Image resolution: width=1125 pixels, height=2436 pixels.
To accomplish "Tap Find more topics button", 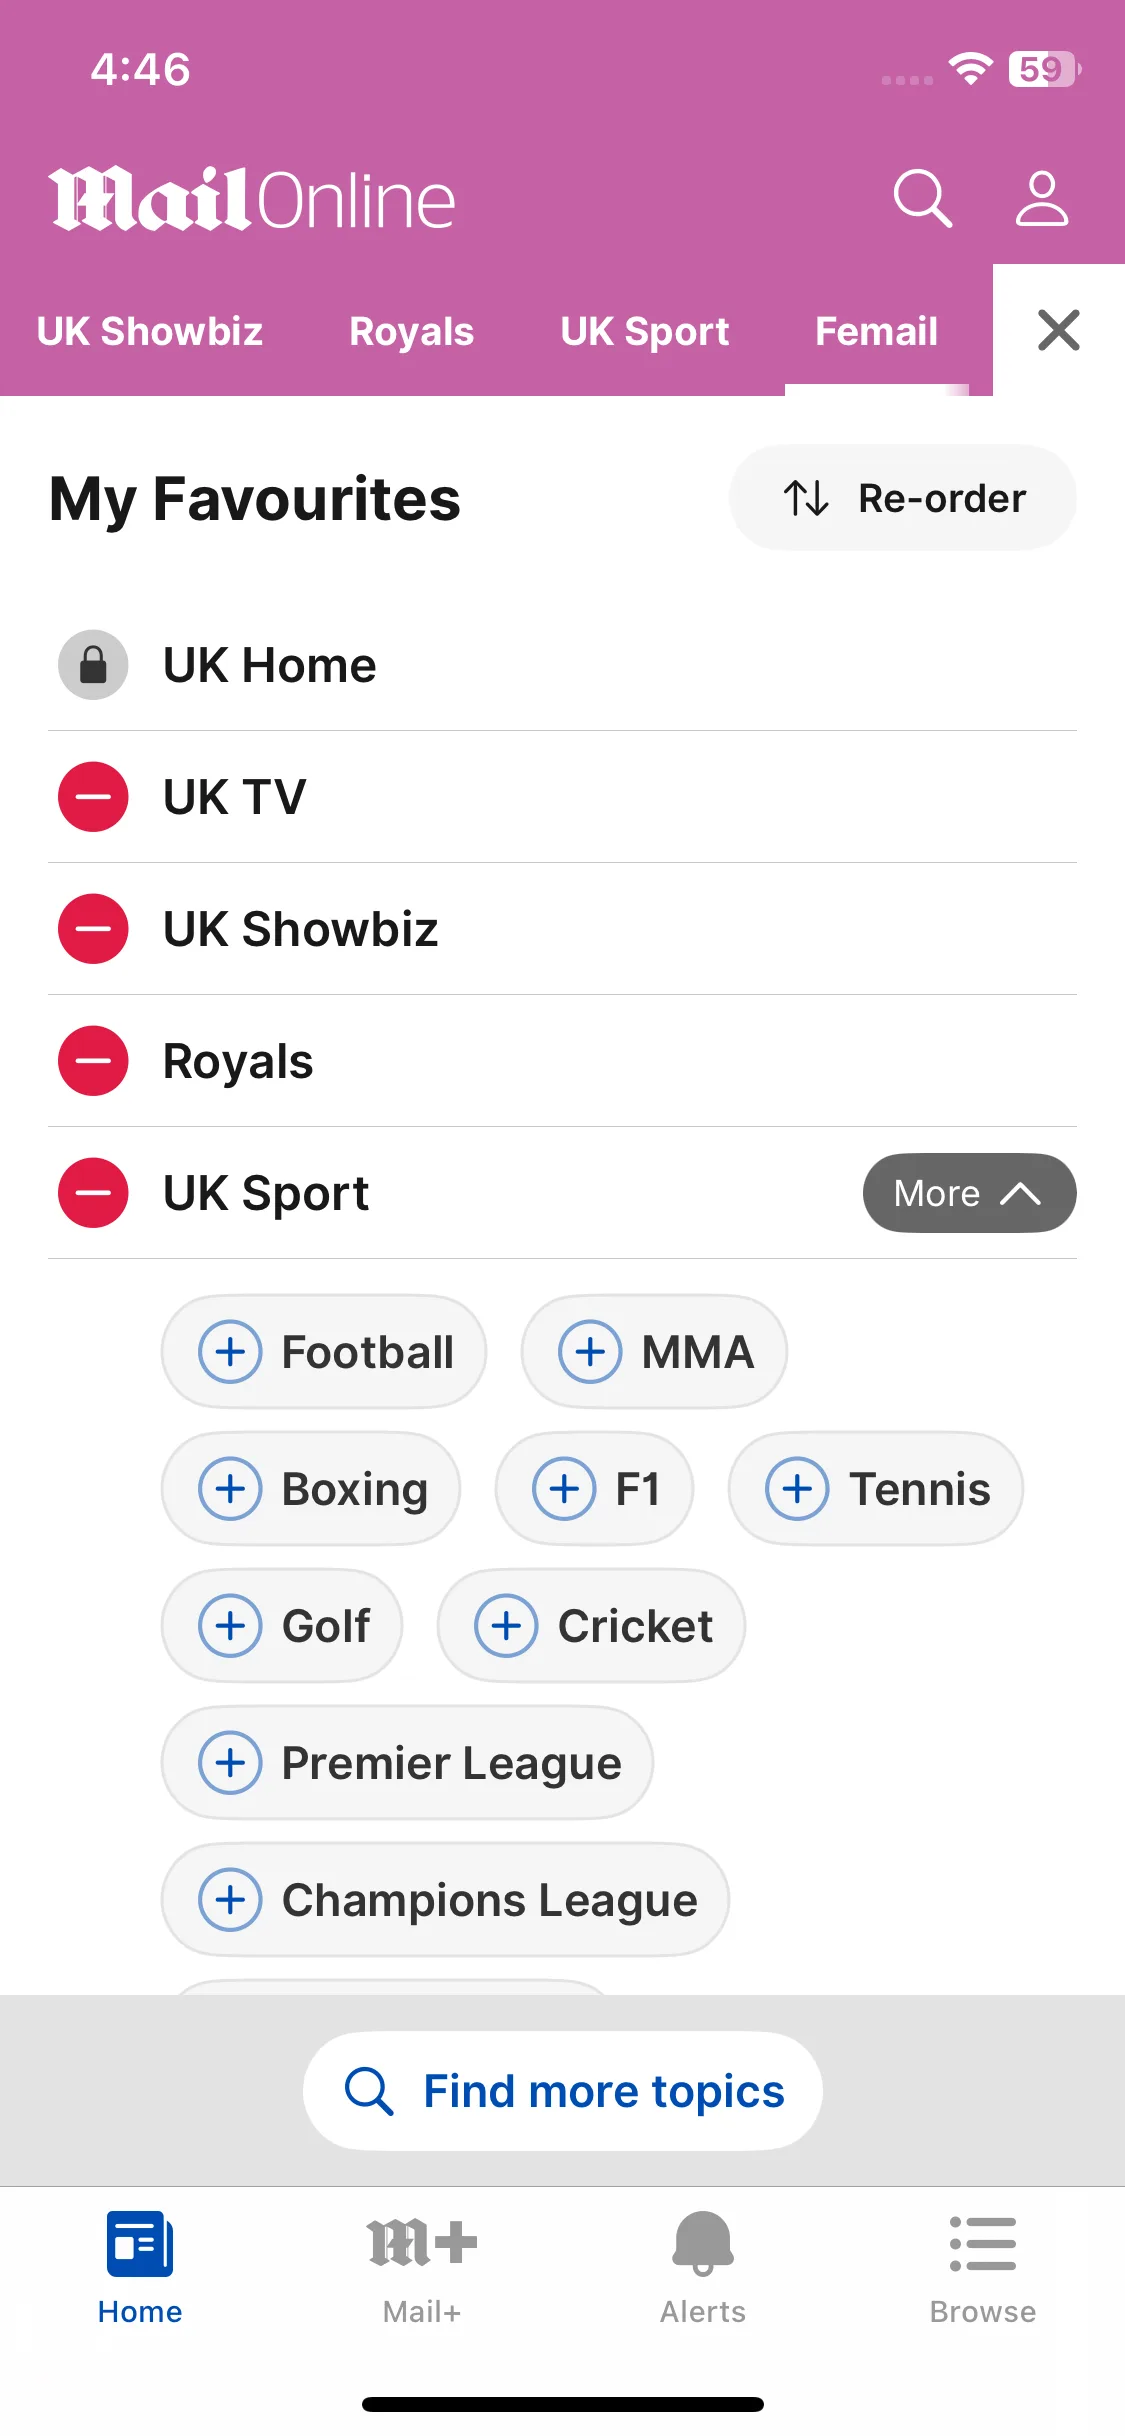I will (563, 2091).
